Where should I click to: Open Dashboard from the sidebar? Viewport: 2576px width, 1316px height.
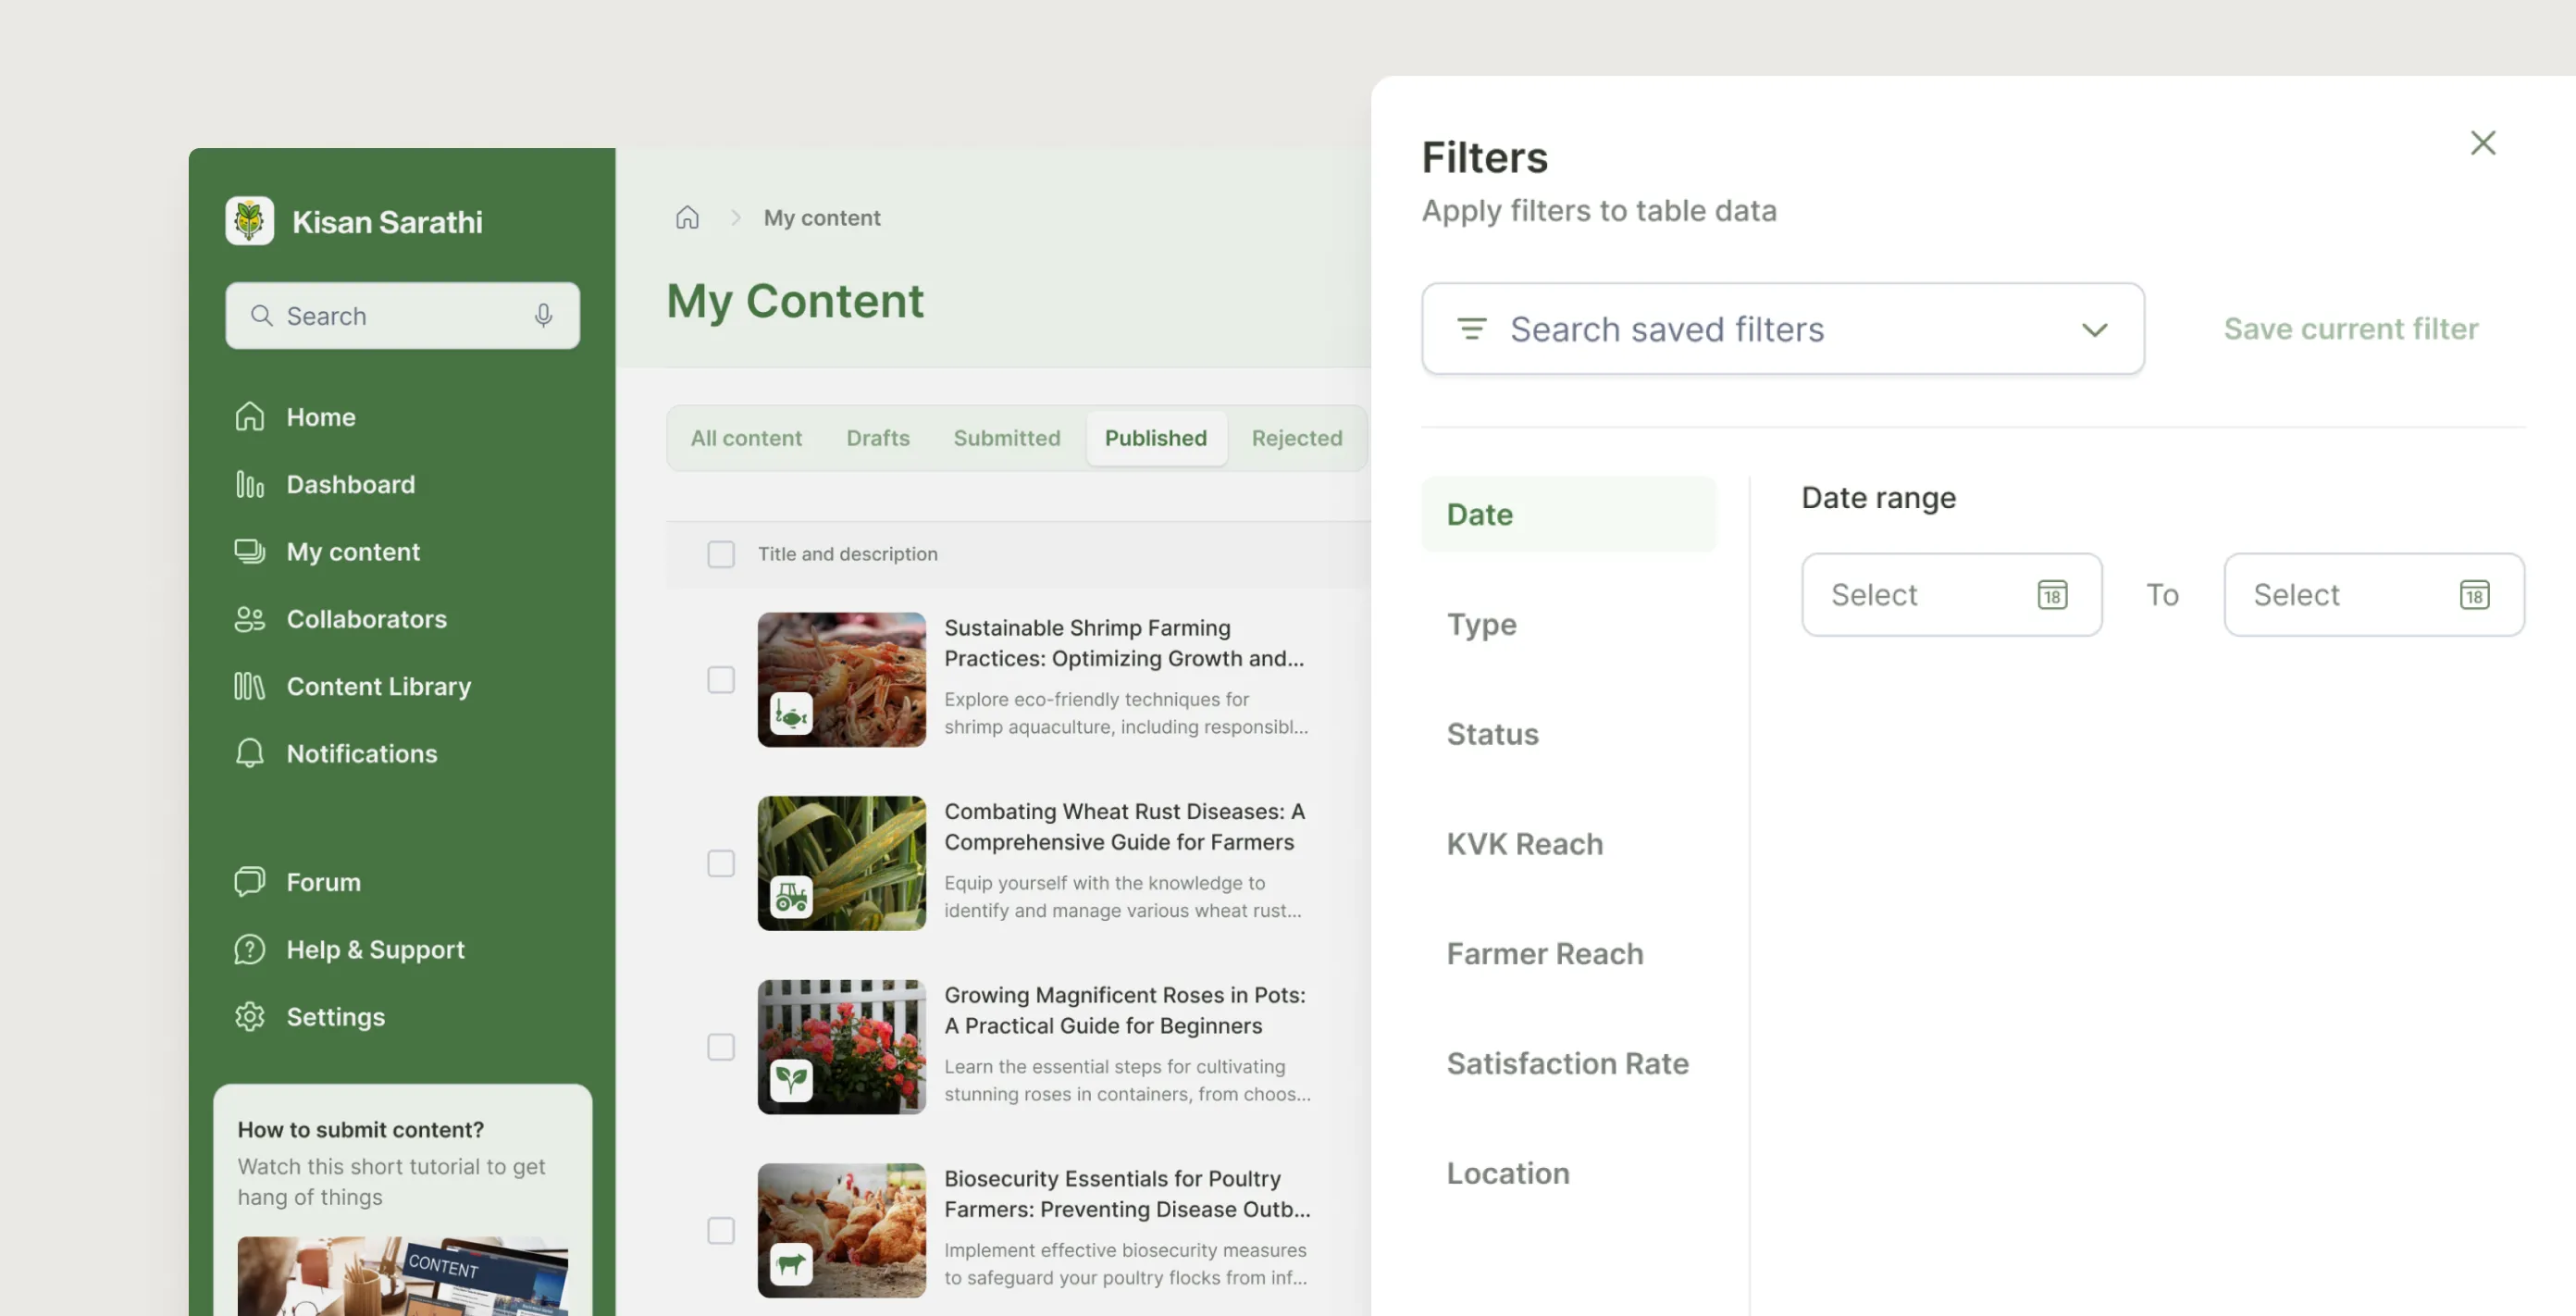coord(349,485)
